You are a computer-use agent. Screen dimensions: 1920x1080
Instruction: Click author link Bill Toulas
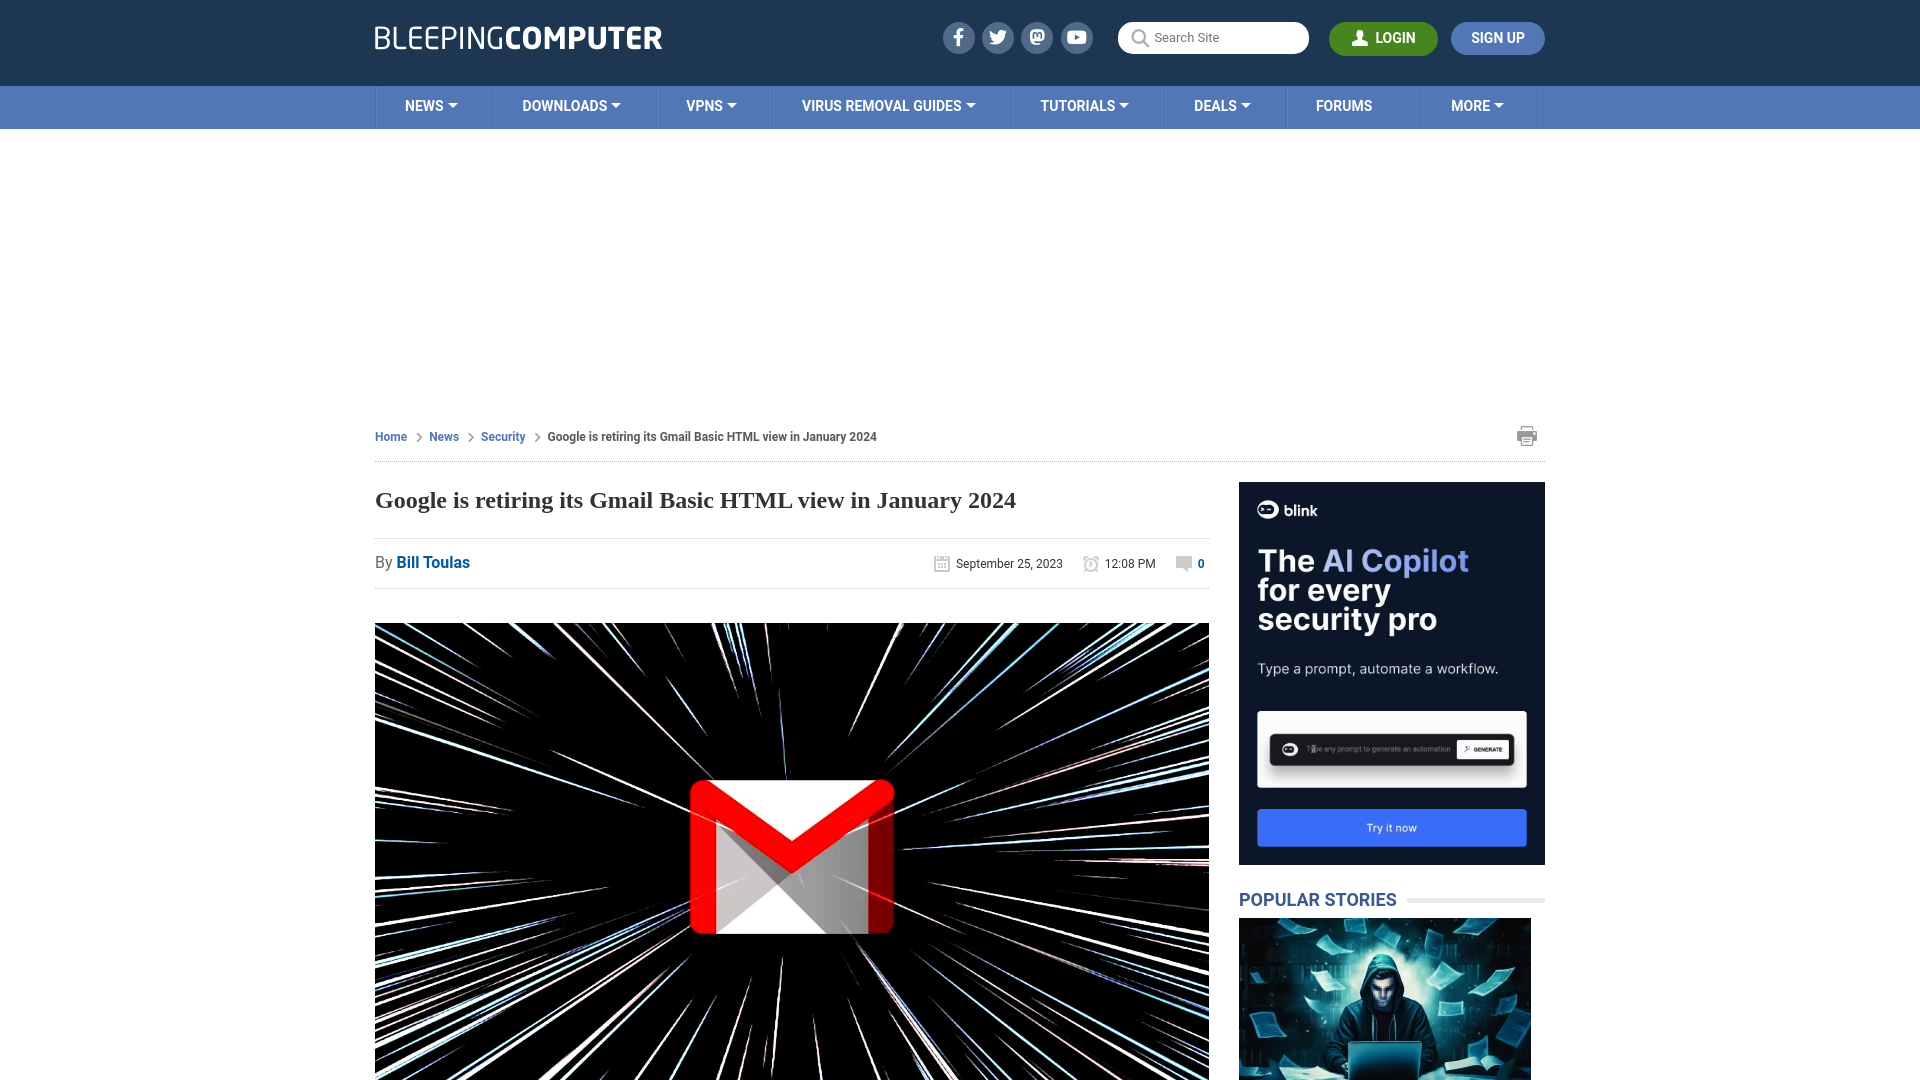(x=433, y=562)
